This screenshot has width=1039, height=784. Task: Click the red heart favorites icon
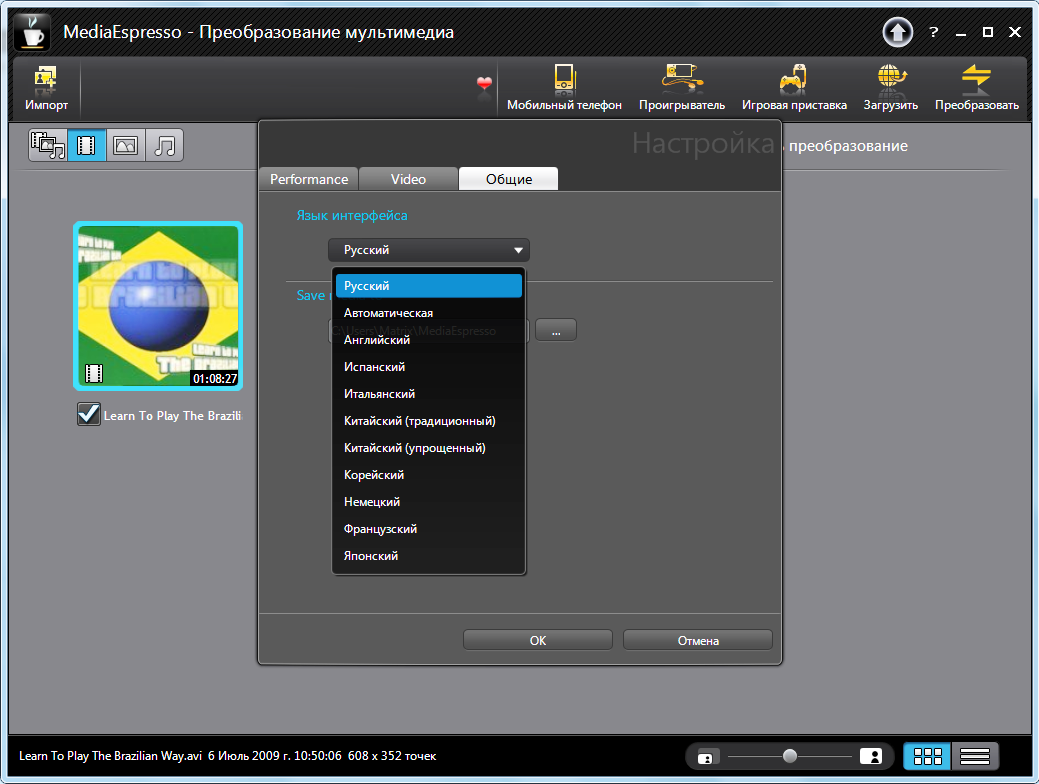485,84
